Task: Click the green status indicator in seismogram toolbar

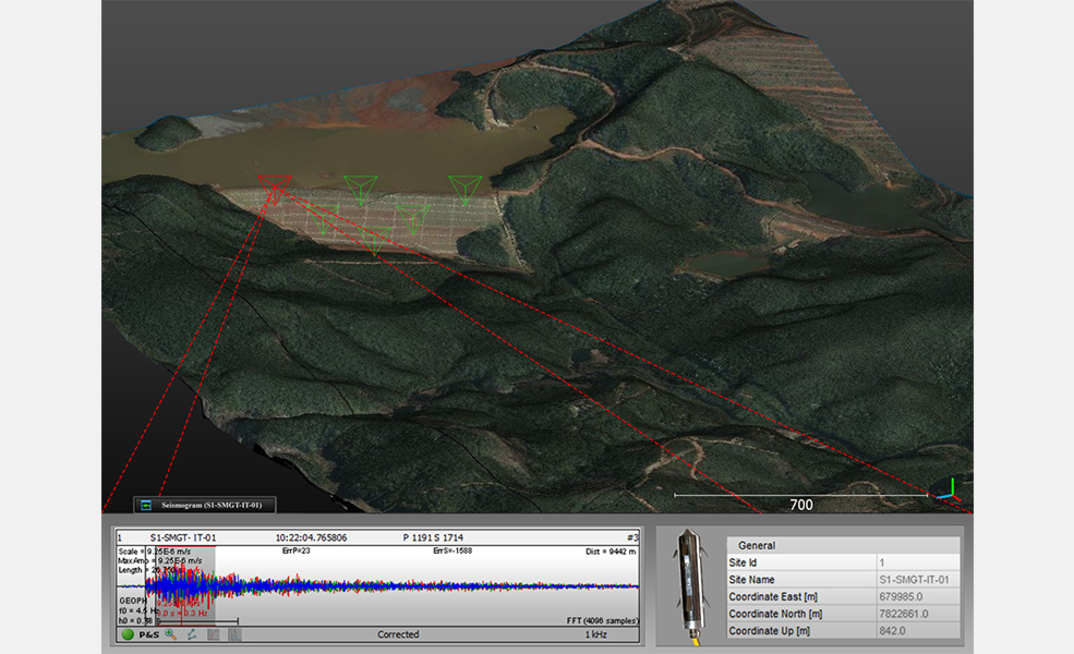Action: click(x=128, y=634)
